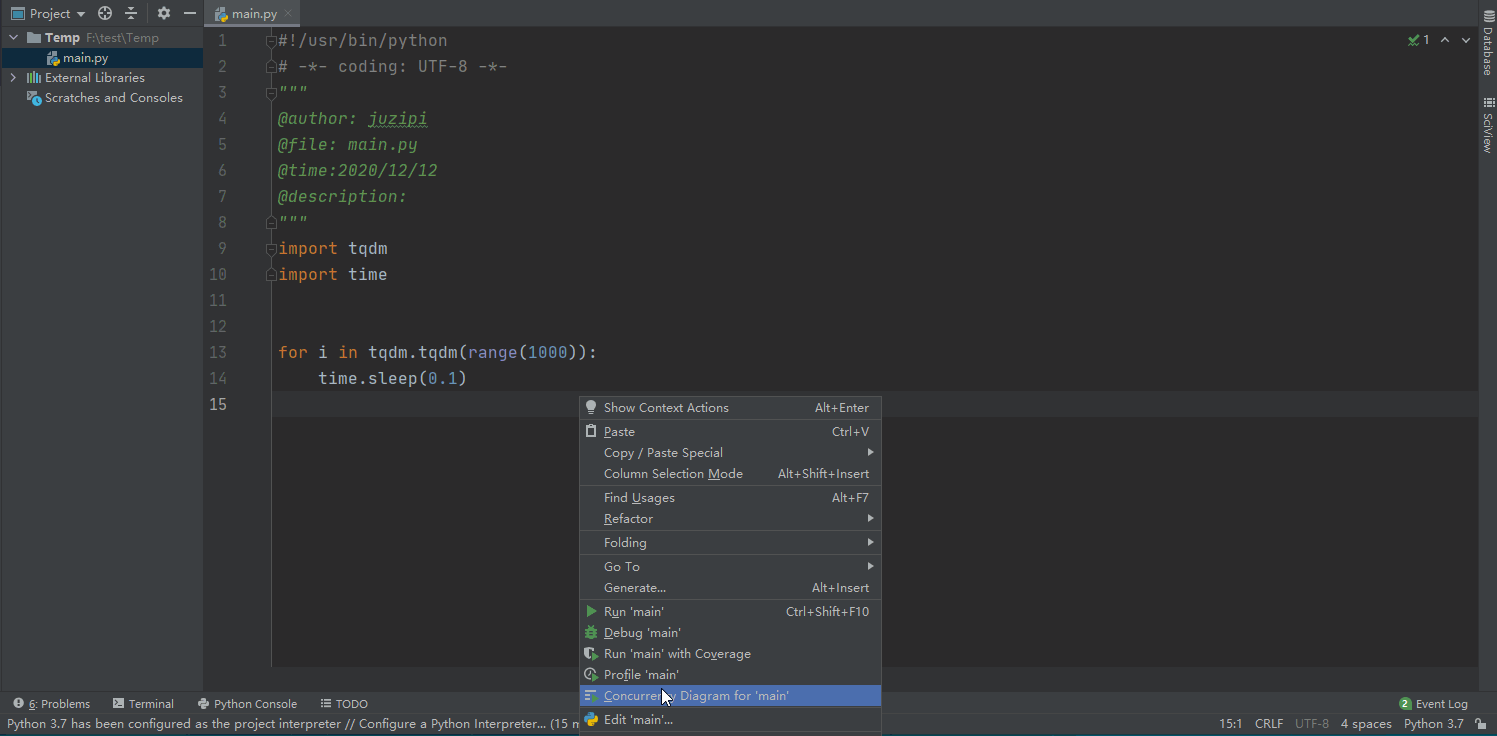Change 4 spaces indent setting
Screen dimensions: 1497x736
coord(1366,724)
